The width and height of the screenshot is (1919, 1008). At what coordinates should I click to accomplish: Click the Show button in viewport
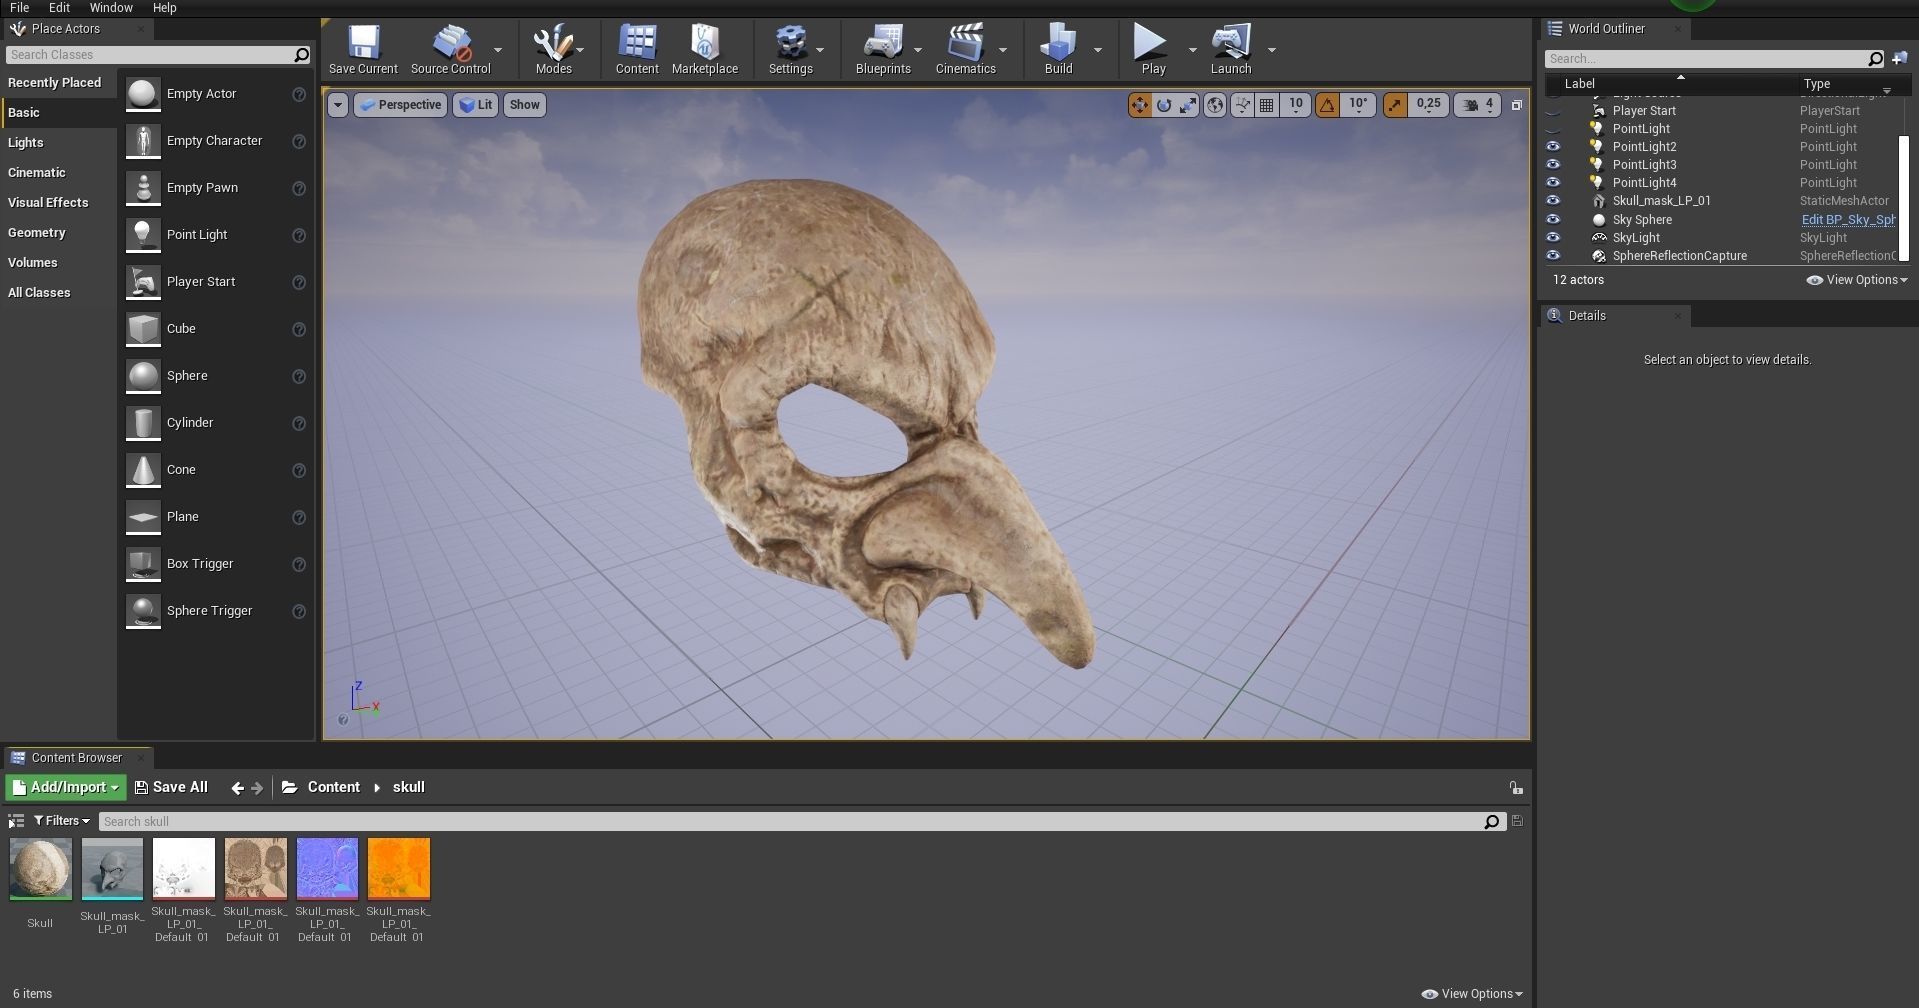pos(524,105)
